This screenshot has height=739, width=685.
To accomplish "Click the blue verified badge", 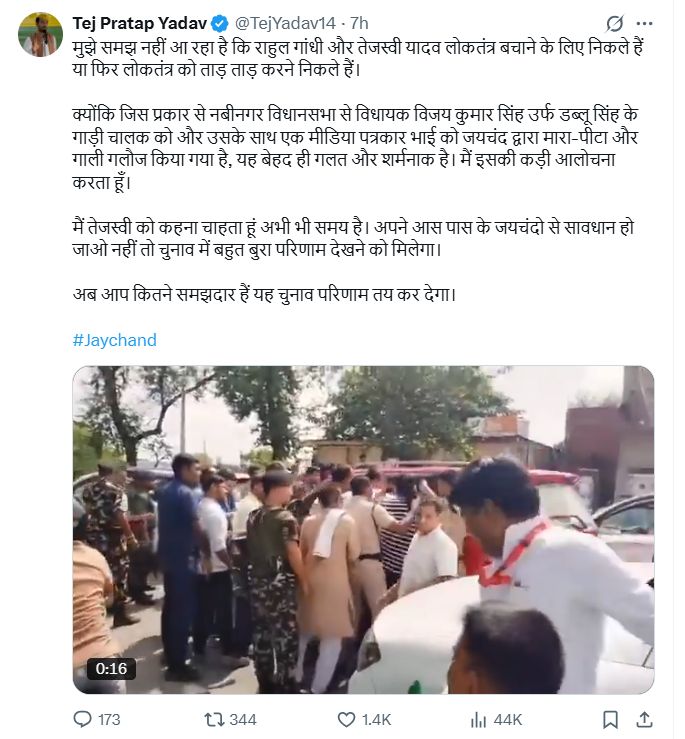I will pyautogui.click(x=220, y=23).
